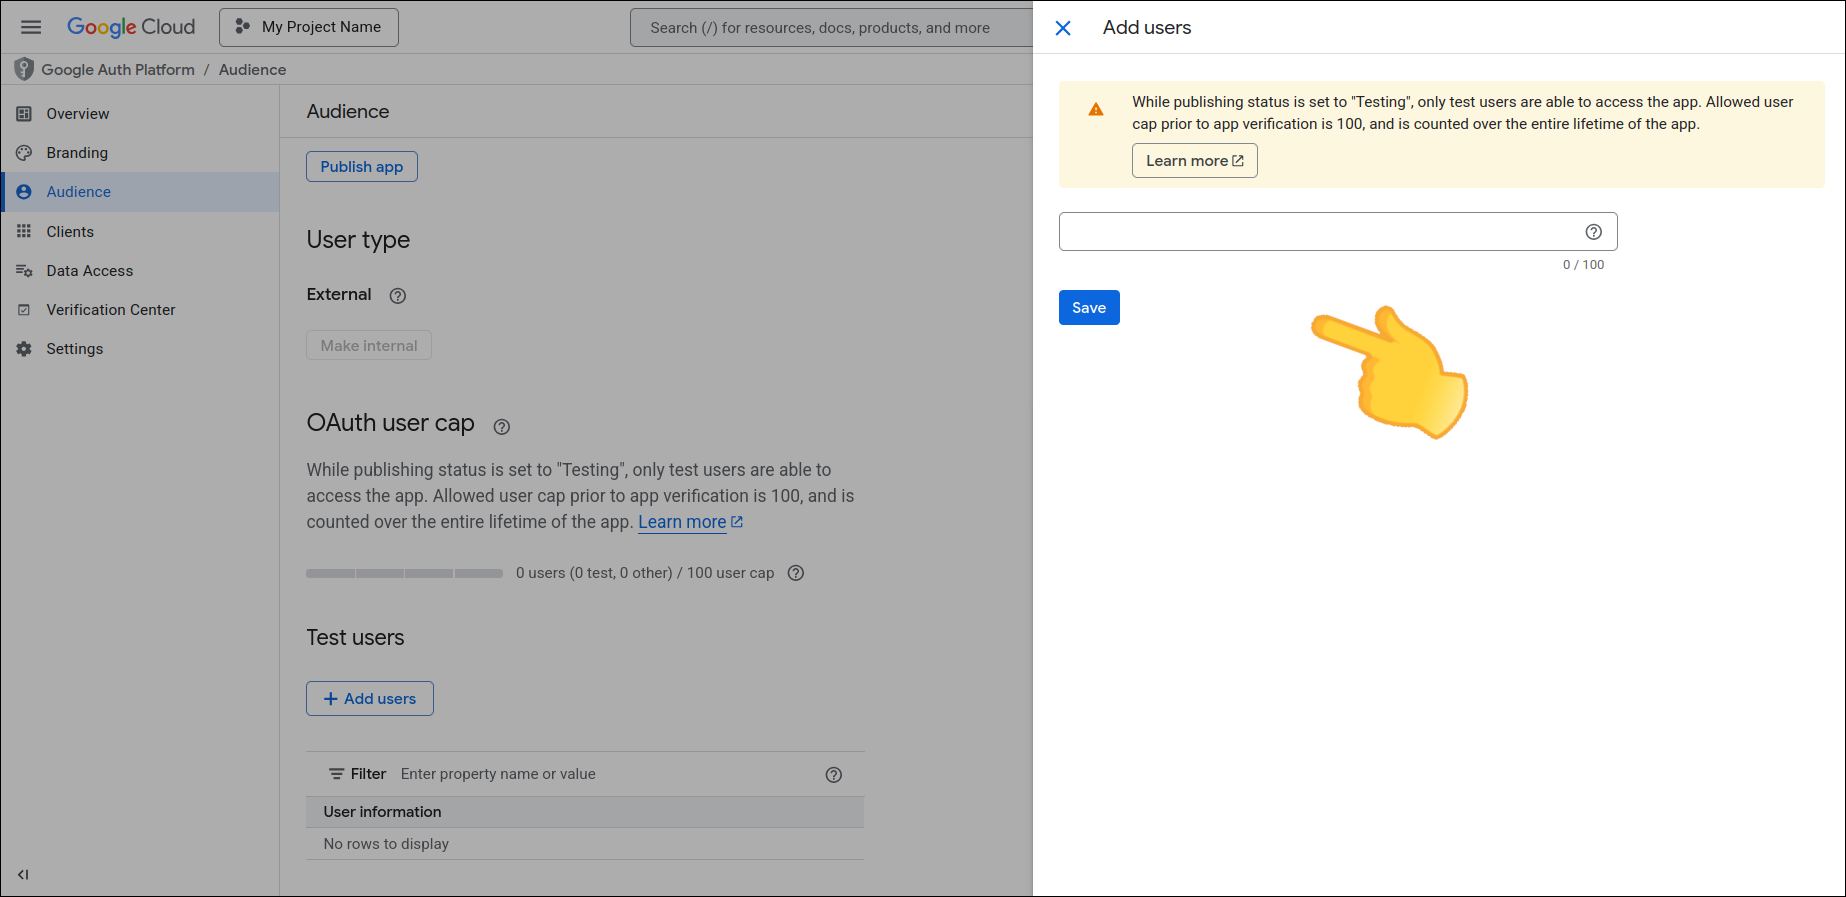Show help for External user type
1846x897 pixels.
pyautogui.click(x=398, y=296)
